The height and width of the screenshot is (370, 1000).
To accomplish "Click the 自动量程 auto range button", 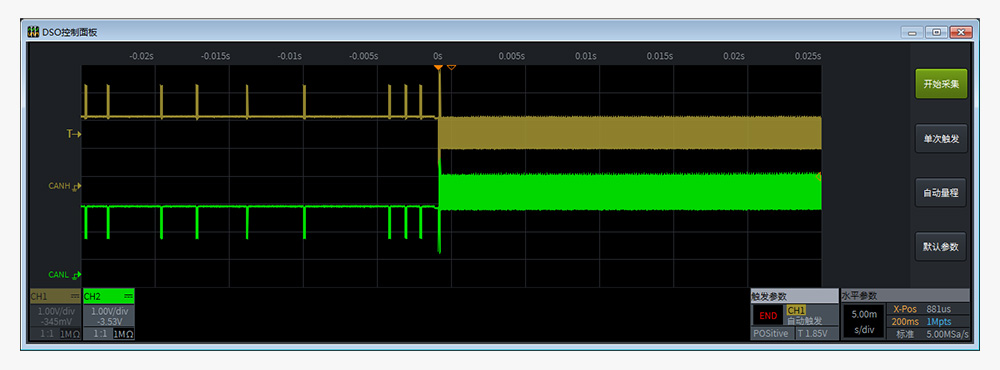I will (941, 192).
